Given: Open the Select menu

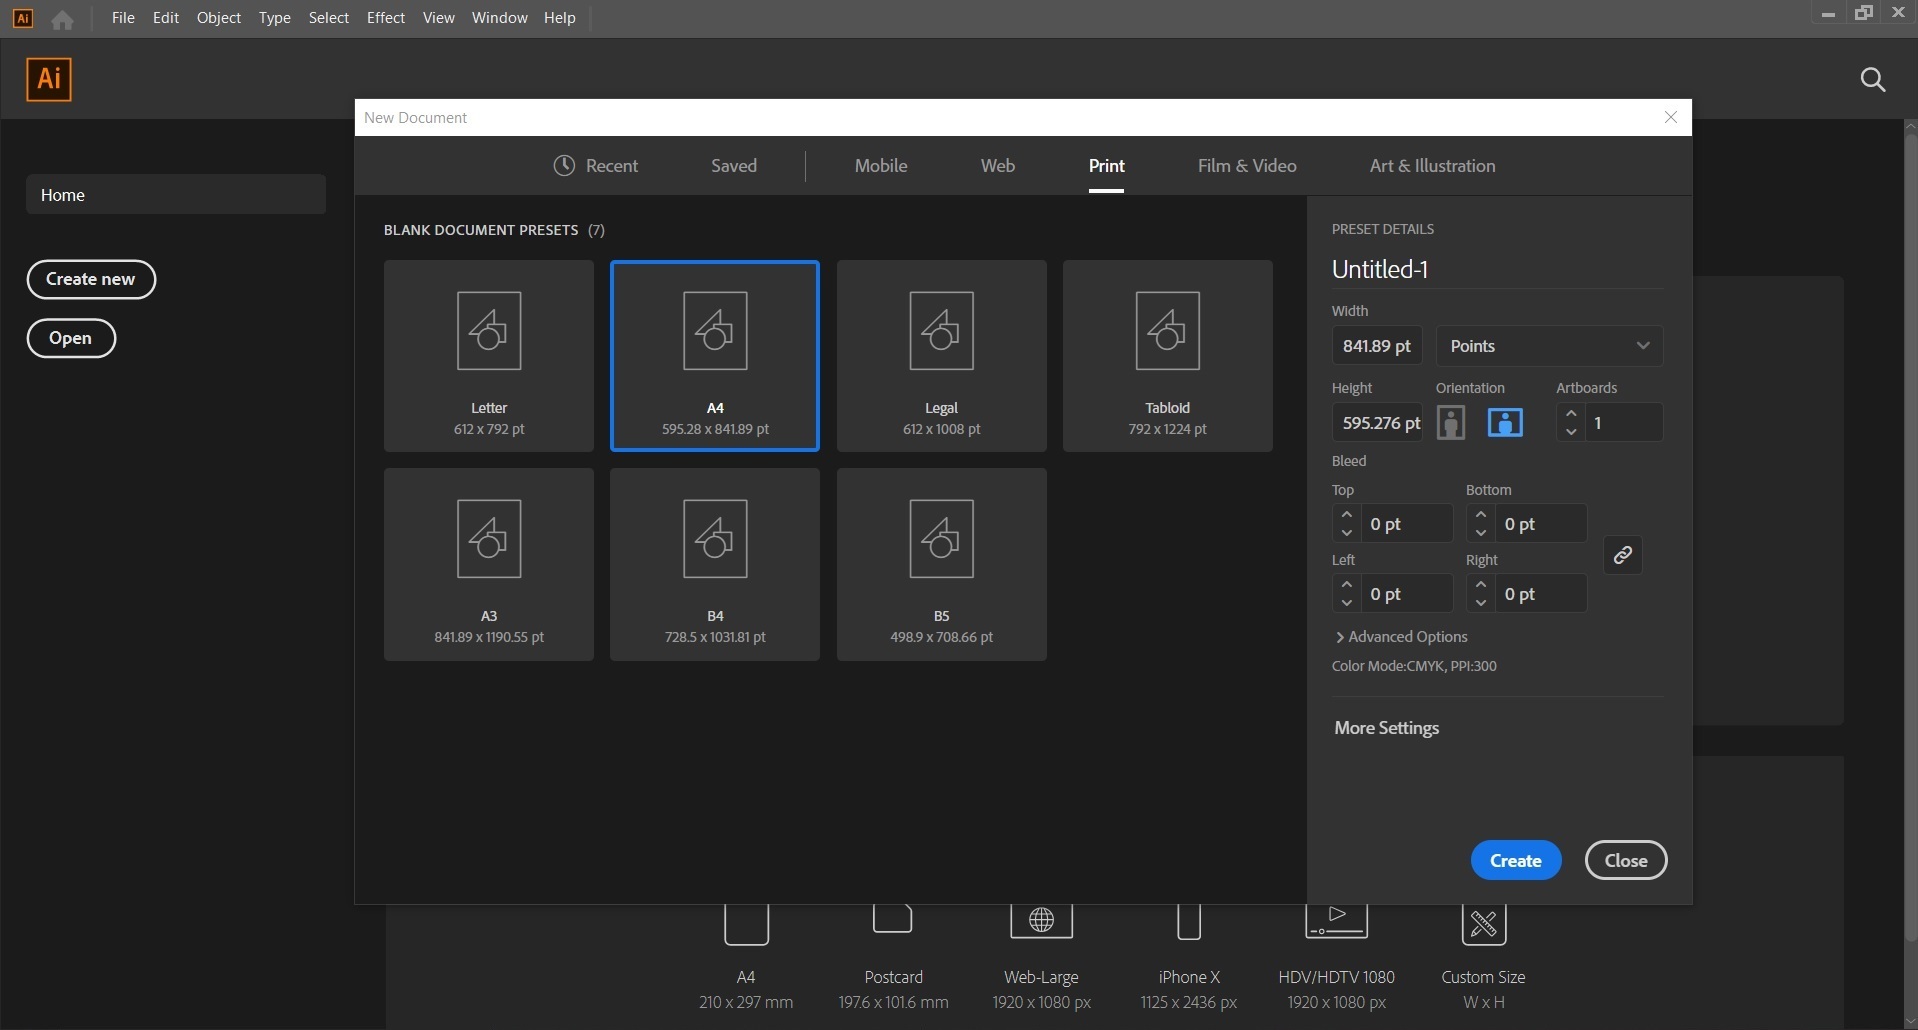Looking at the screenshot, I should [x=328, y=18].
